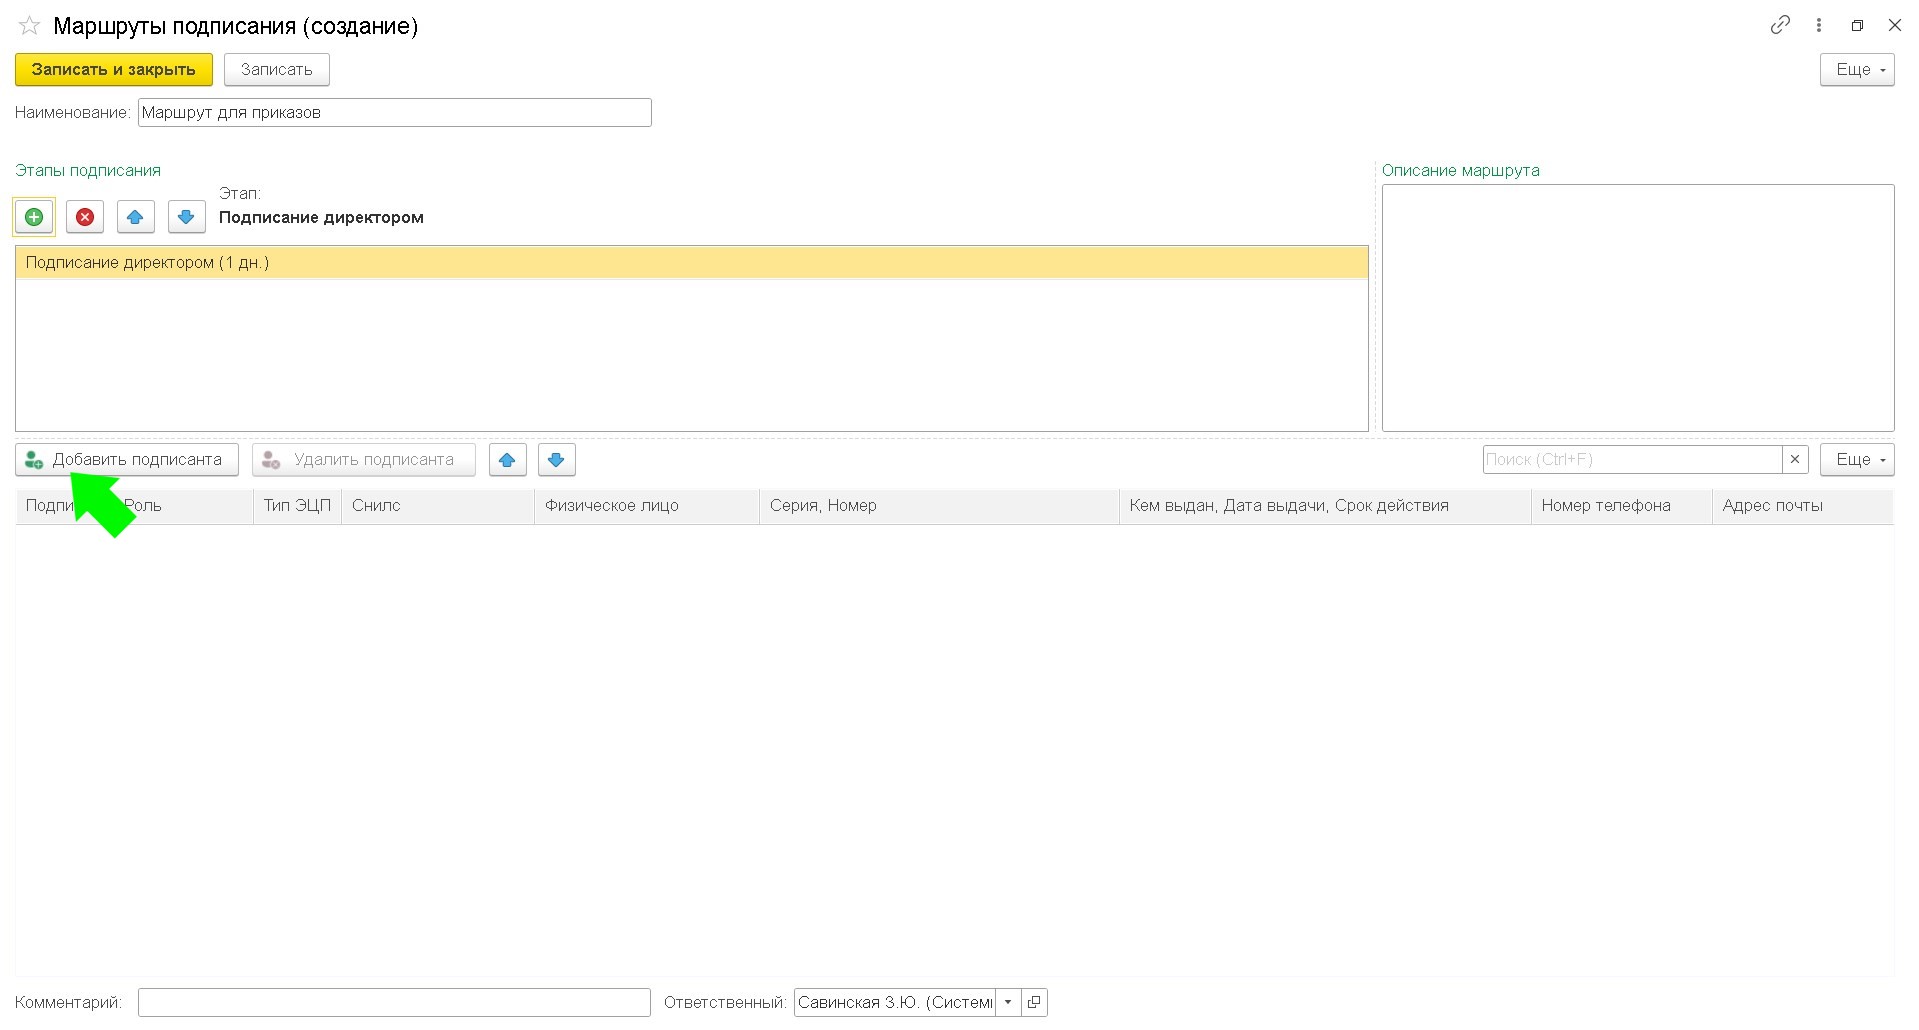The image size is (1919, 1030).
Task: Click the Записать button
Action: click(x=276, y=70)
